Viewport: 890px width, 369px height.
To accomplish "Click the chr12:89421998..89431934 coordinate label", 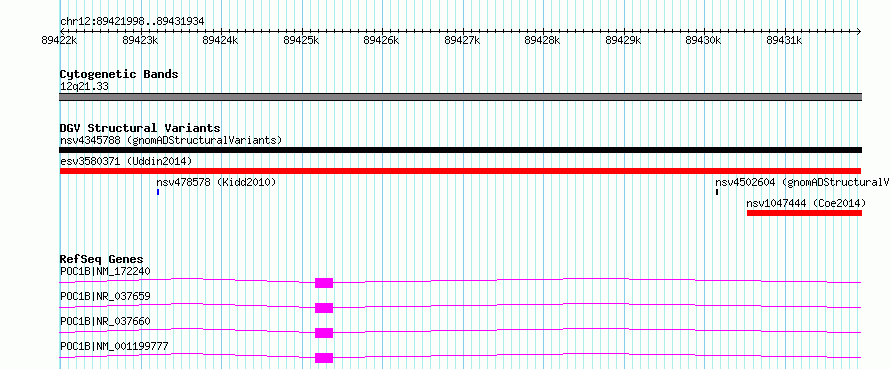I will [x=132, y=22].
